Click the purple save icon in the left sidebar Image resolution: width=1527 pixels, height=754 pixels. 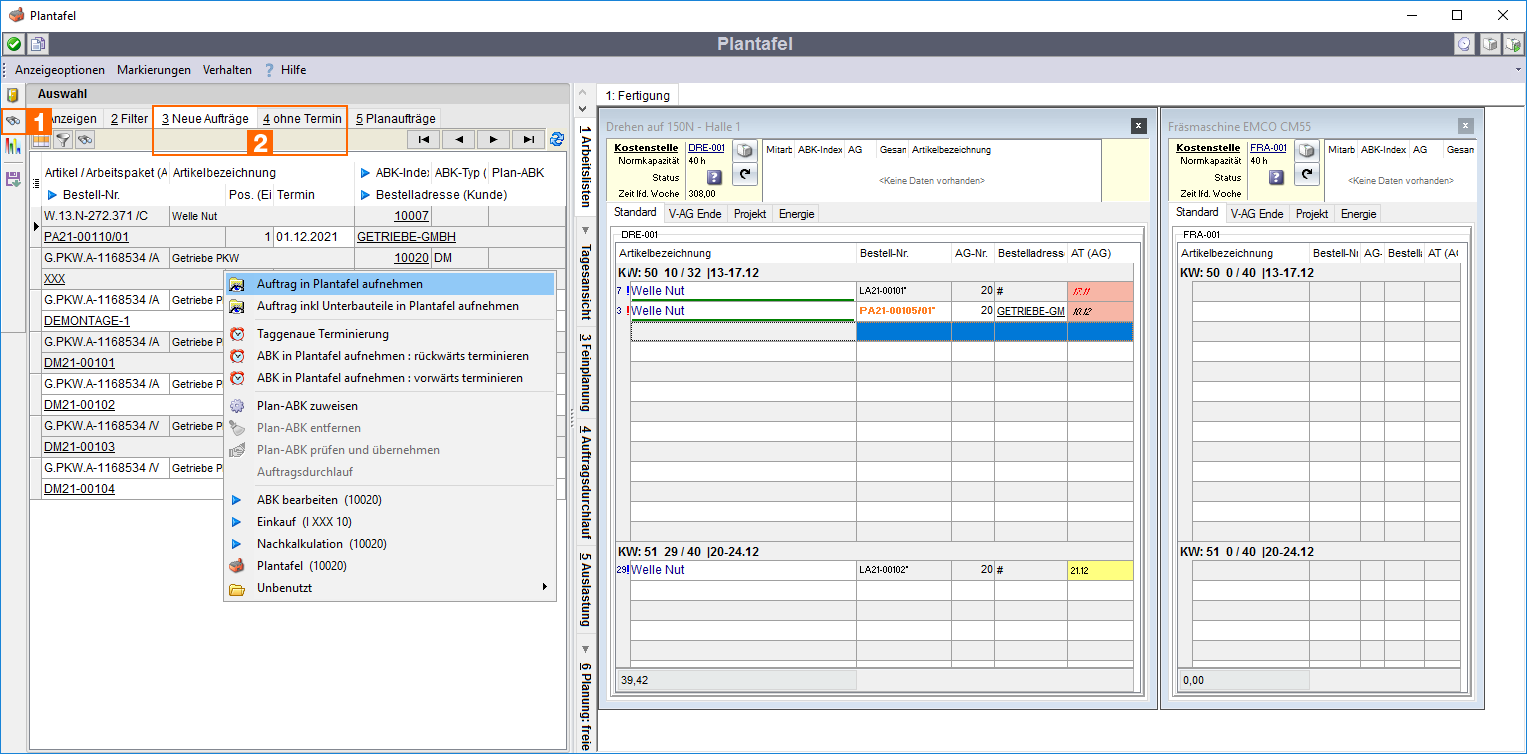click(x=13, y=179)
